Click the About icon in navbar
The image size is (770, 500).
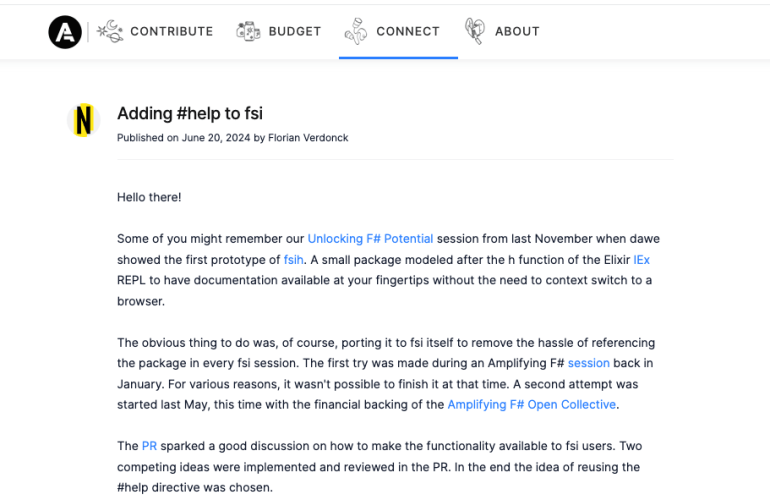click(475, 31)
